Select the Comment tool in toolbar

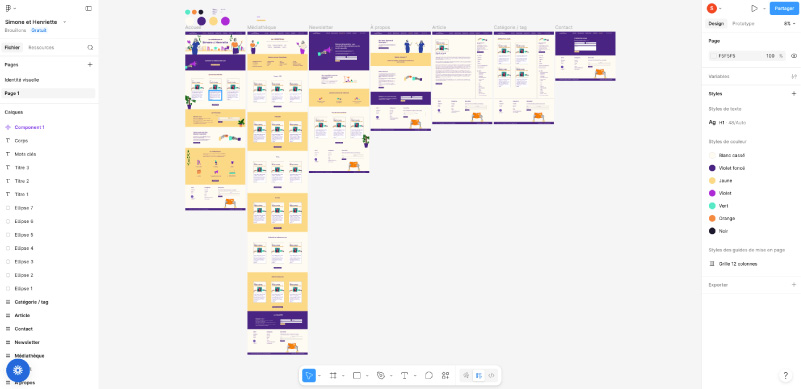(429, 375)
